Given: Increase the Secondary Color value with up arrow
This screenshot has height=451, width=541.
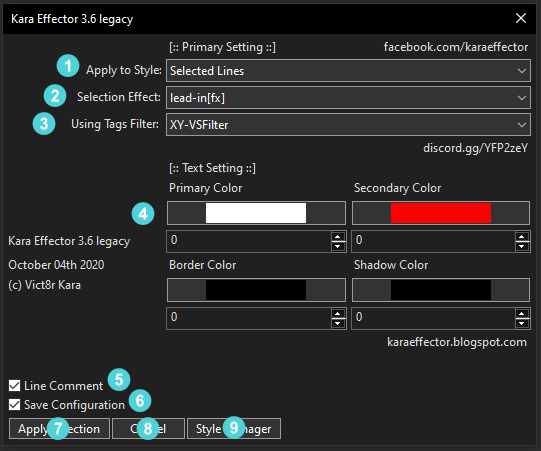Looking at the screenshot, I should [x=522, y=237].
